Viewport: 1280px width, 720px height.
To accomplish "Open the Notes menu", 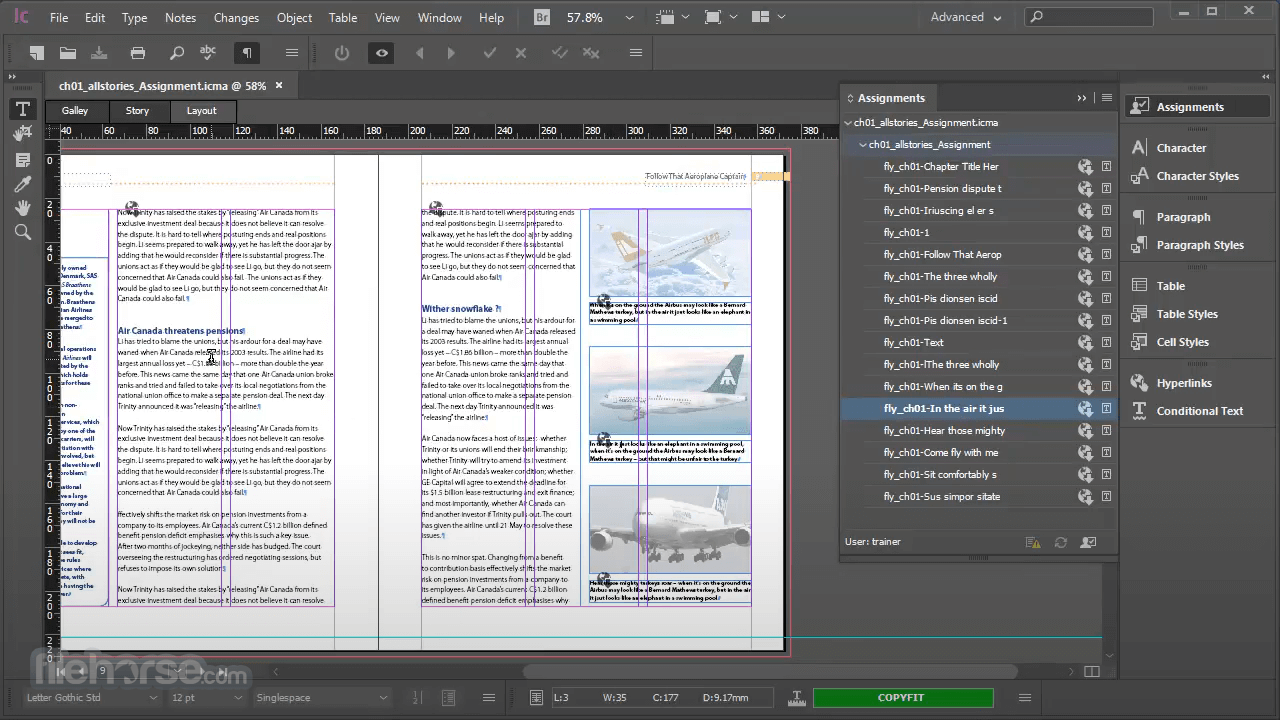I will [x=180, y=17].
